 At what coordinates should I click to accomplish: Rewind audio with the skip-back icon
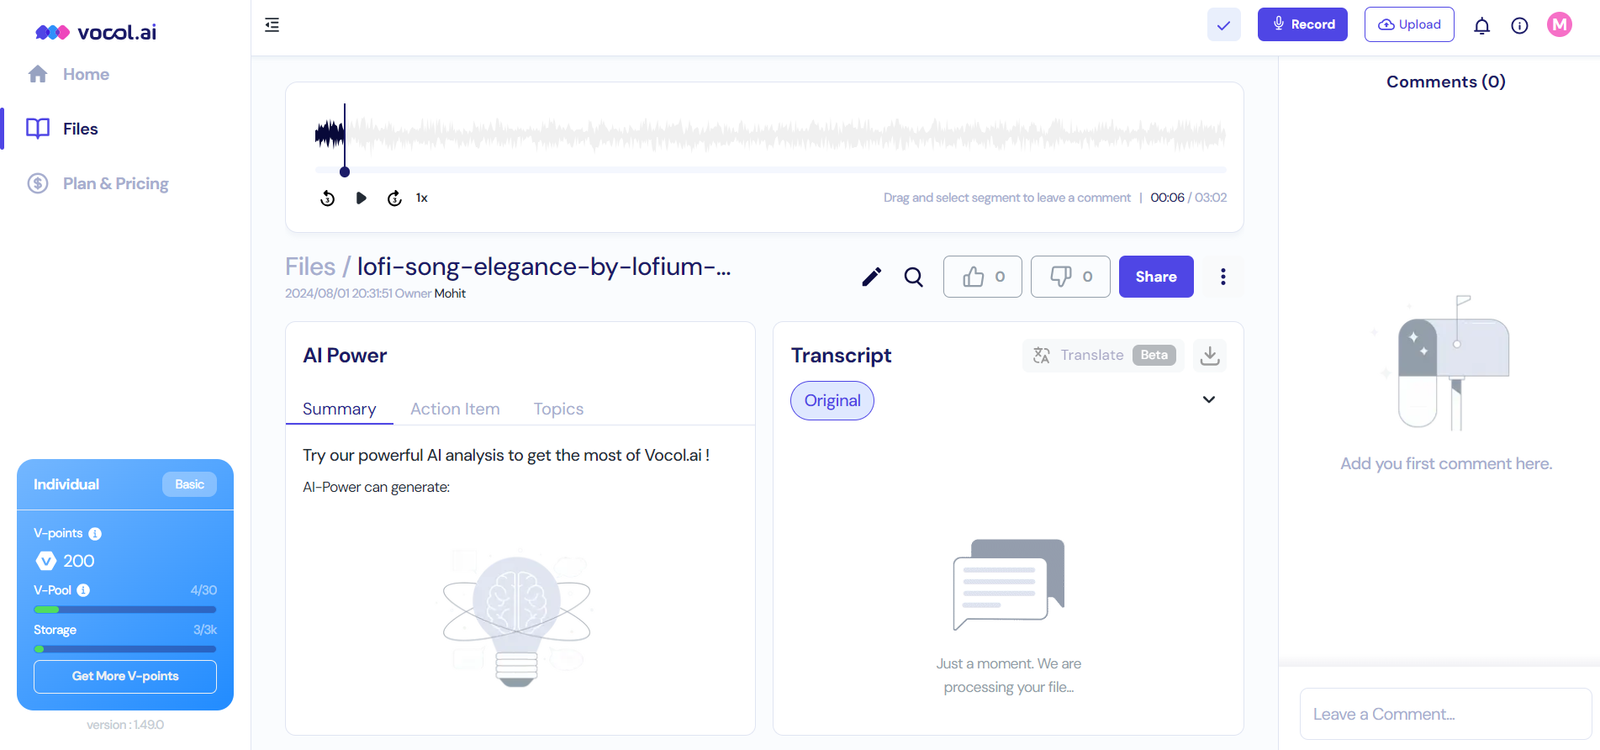click(328, 198)
